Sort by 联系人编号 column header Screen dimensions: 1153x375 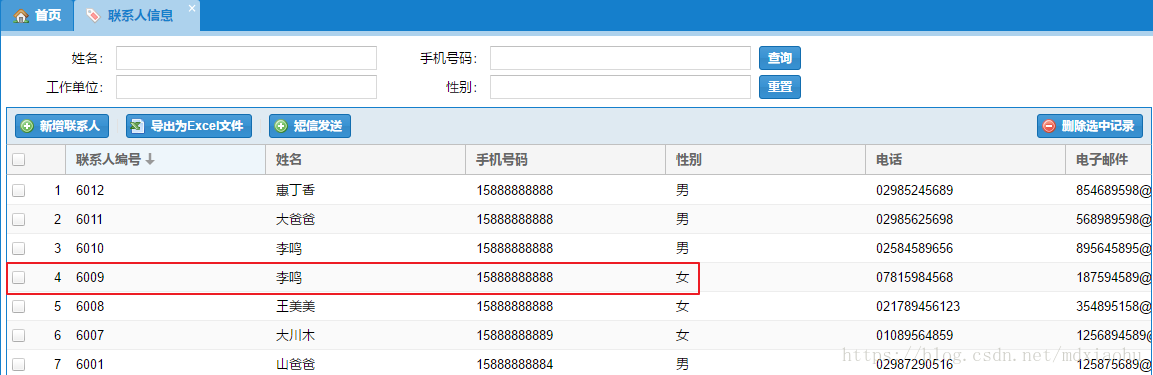click(165, 160)
